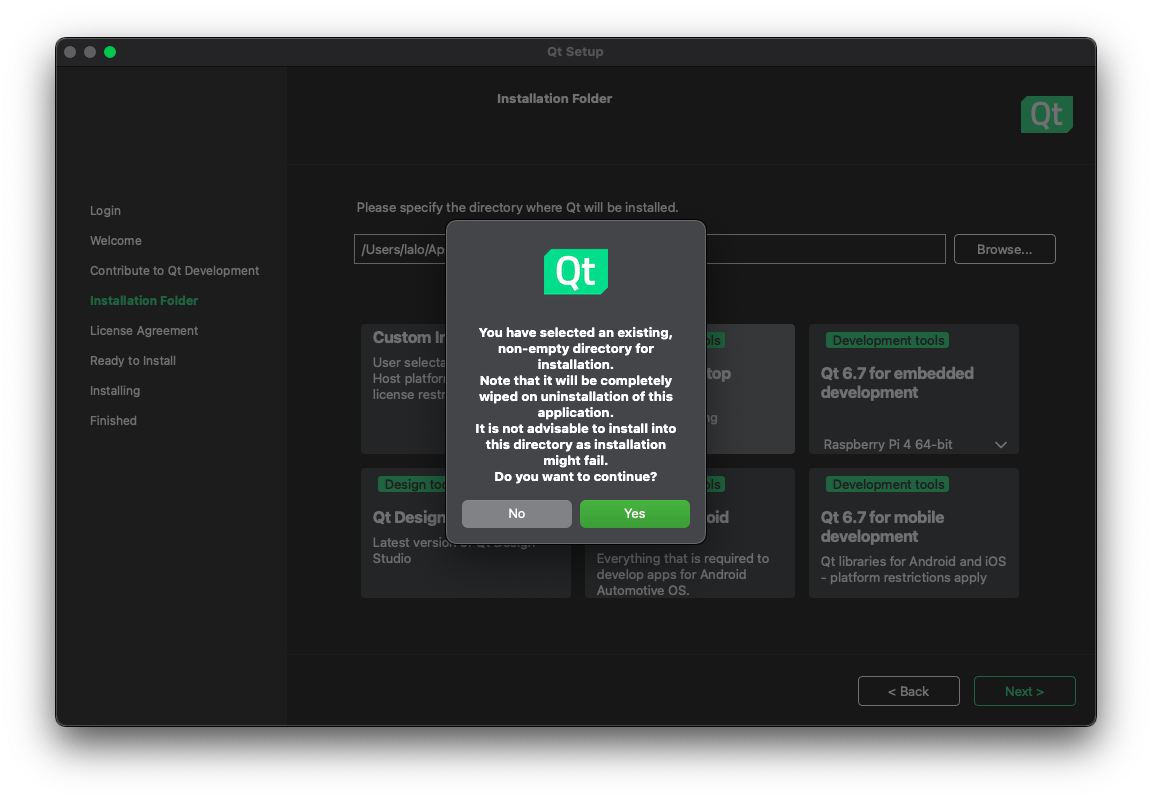Proceed with the Next > button
The width and height of the screenshot is (1152, 800).
tap(1024, 691)
